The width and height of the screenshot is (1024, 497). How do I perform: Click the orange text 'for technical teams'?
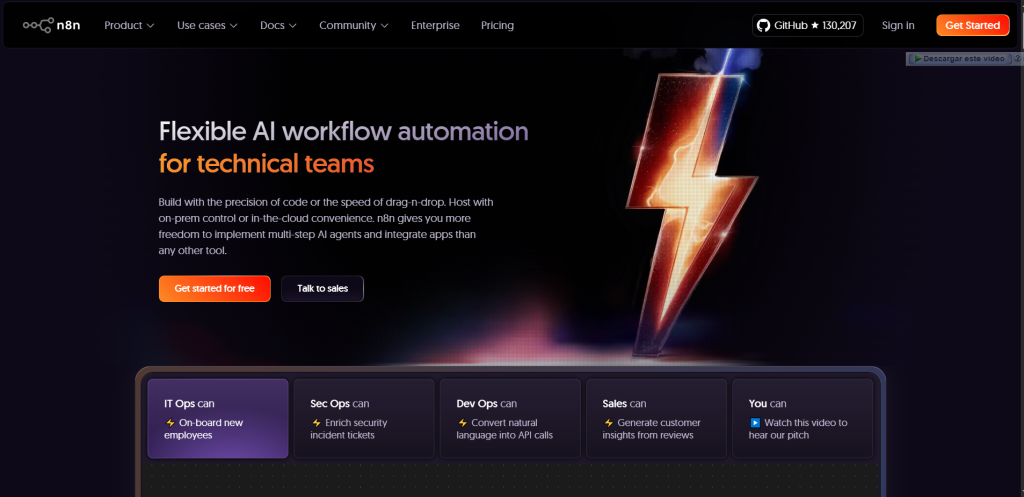point(266,163)
